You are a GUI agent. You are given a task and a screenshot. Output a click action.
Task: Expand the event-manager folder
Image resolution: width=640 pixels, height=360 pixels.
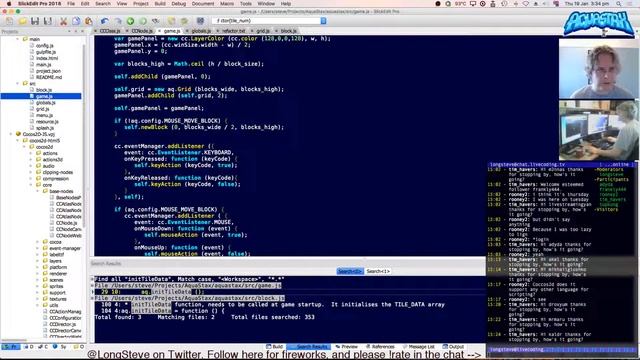pos(38,248)
